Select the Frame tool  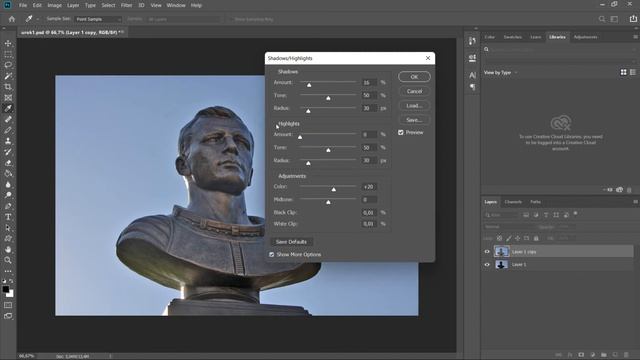pyautogui.click(x=8, y=98)
